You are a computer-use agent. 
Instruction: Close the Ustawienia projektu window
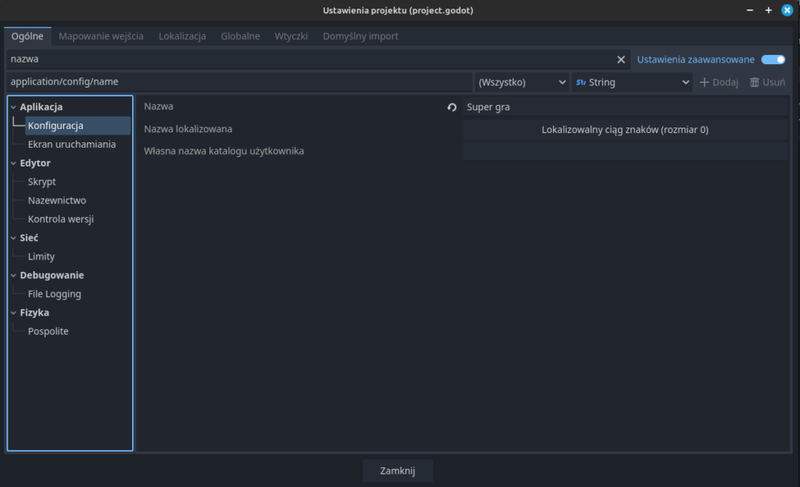click(787, 10)
